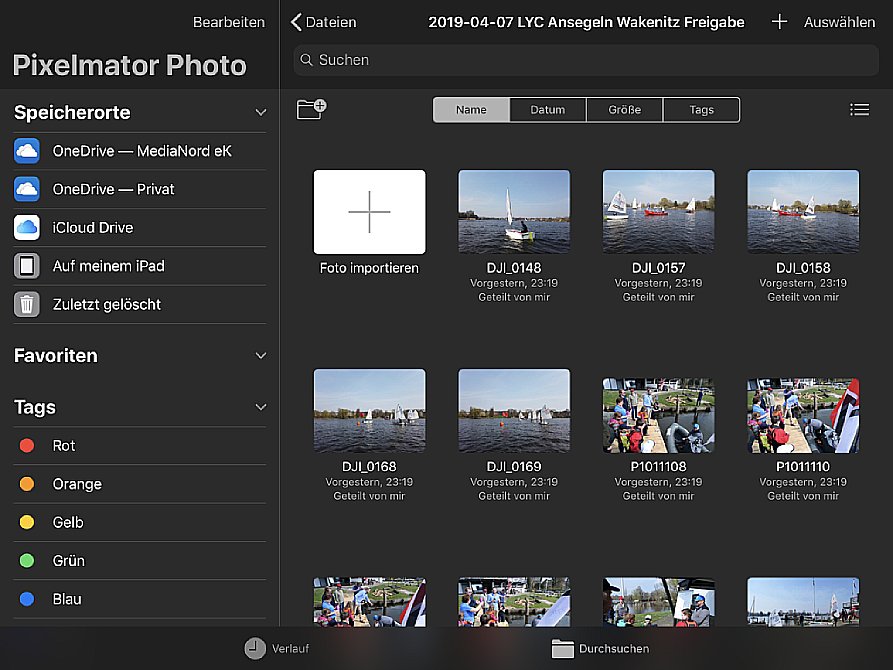
Task: Open iCloud Drive location
Action: pos(92,228)
